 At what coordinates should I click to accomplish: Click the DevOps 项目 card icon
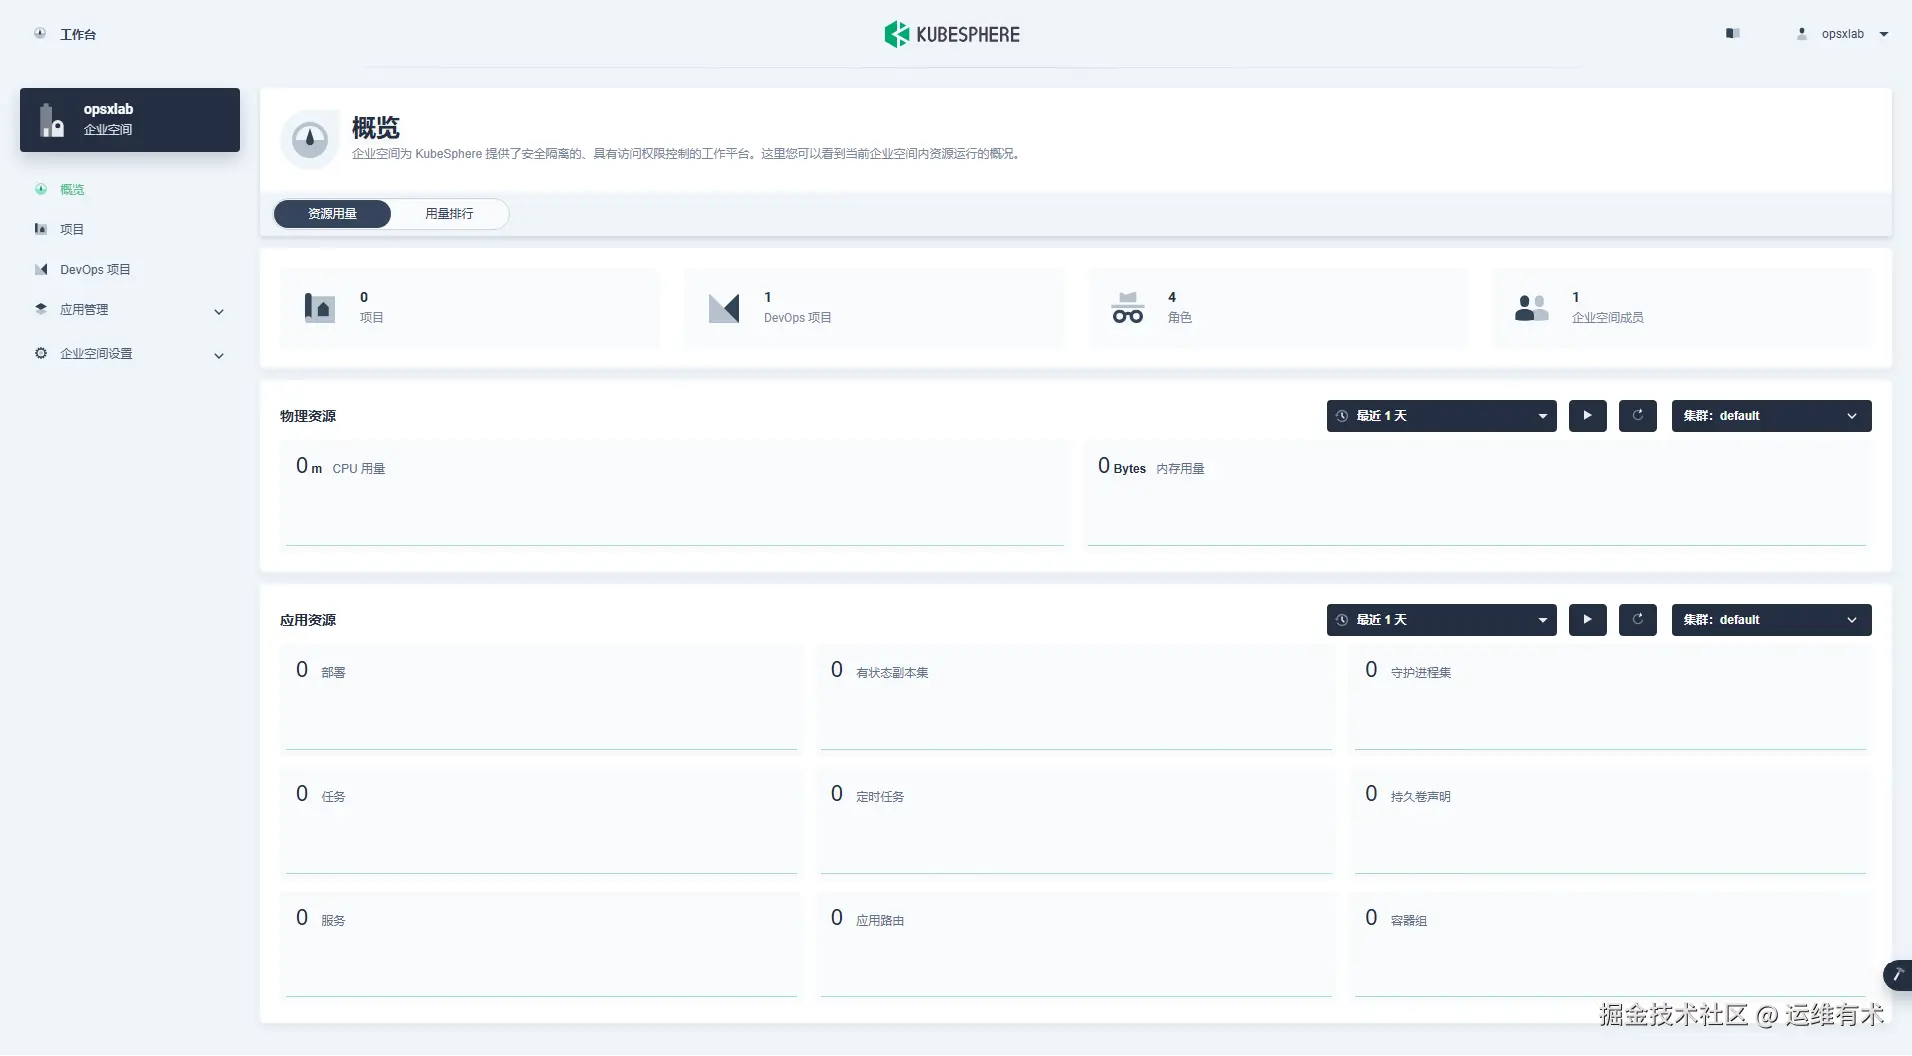[x=724, y=308]
